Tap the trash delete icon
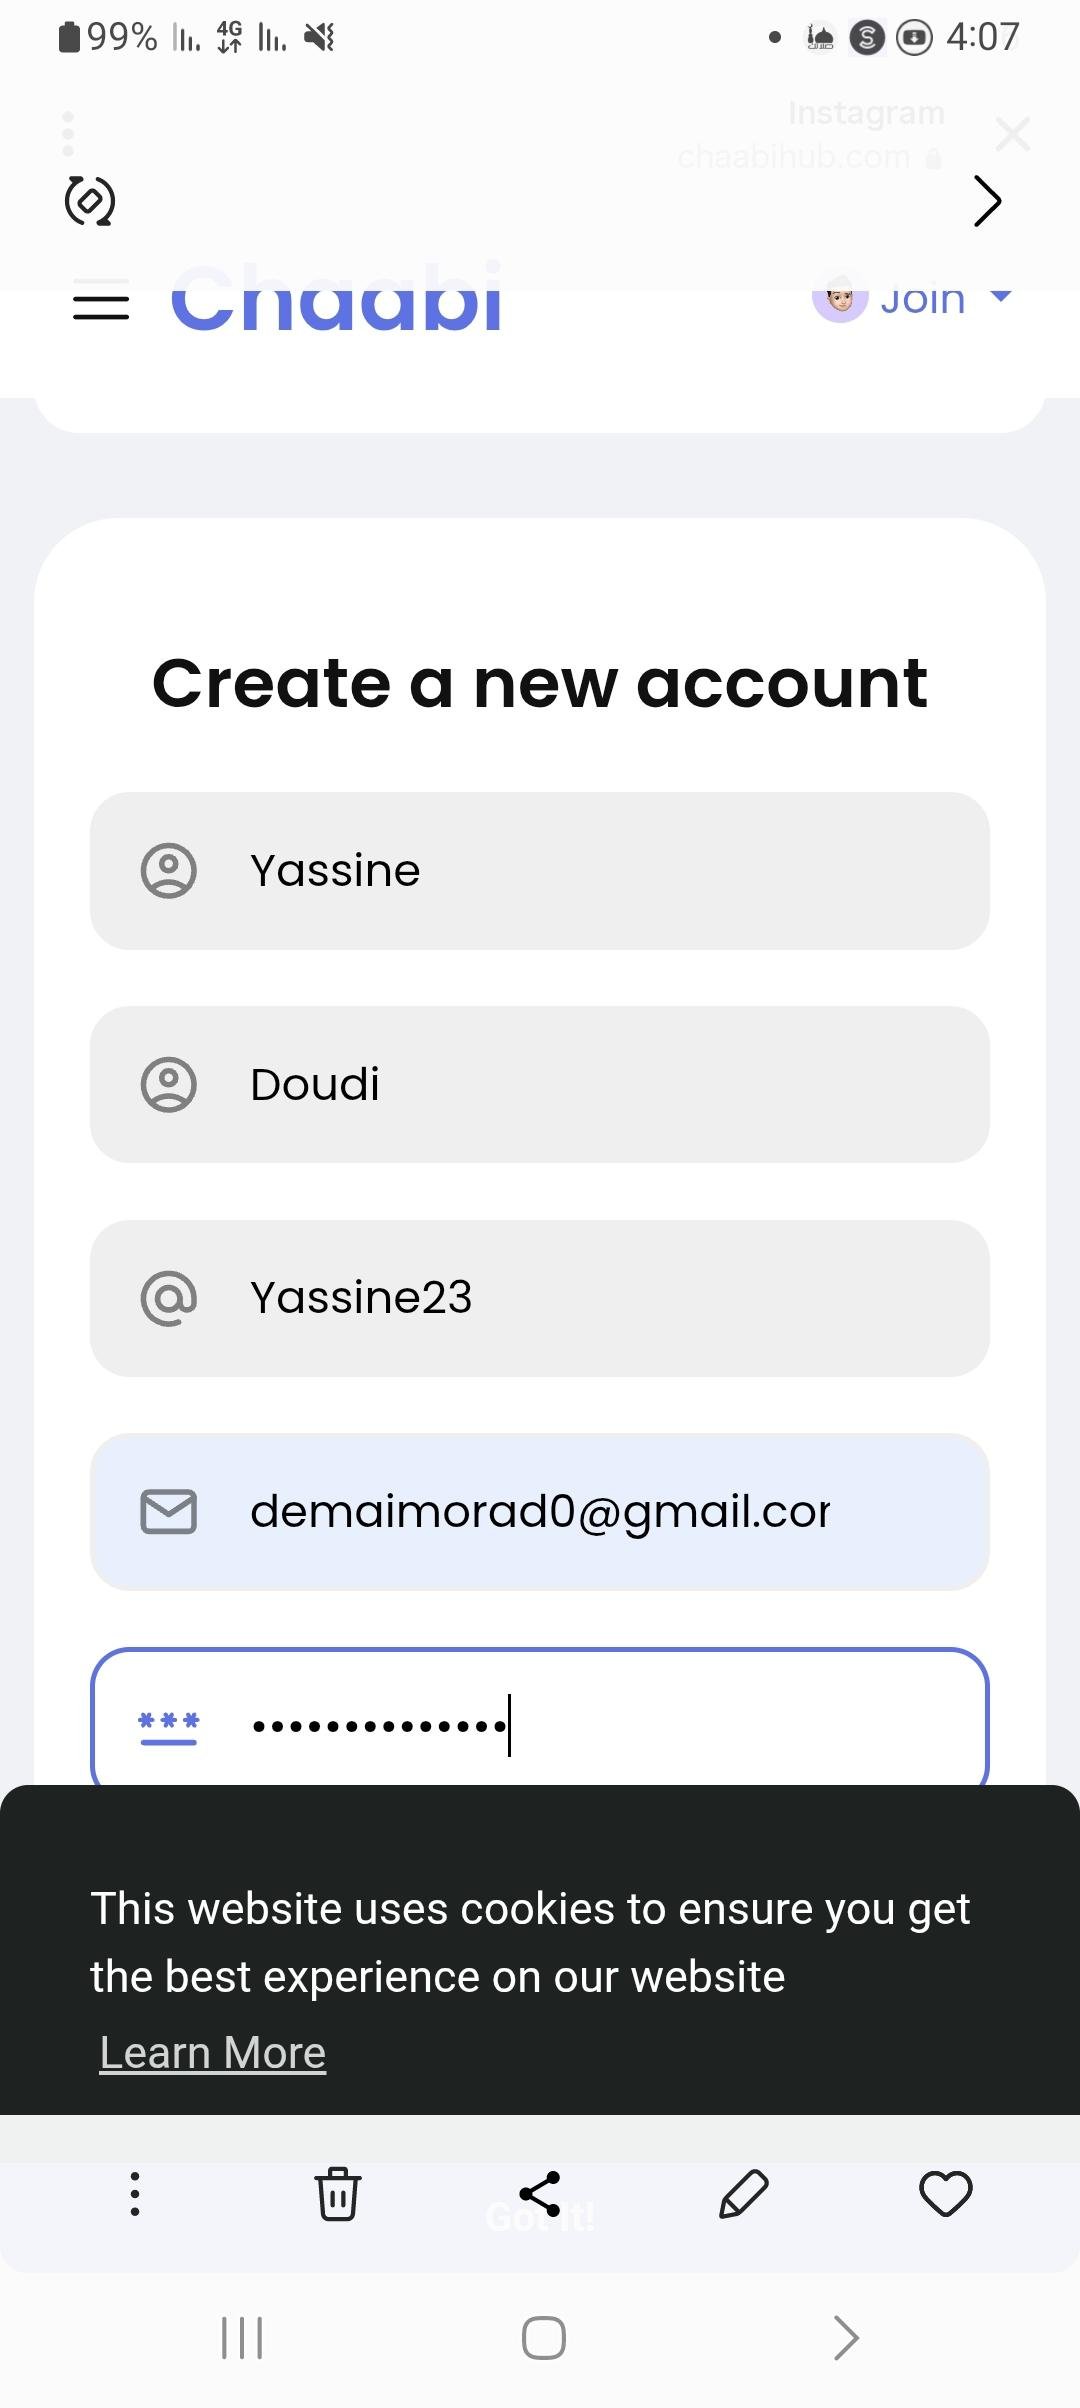This screenshot has height=2408, width=1080. (338, 2194)
